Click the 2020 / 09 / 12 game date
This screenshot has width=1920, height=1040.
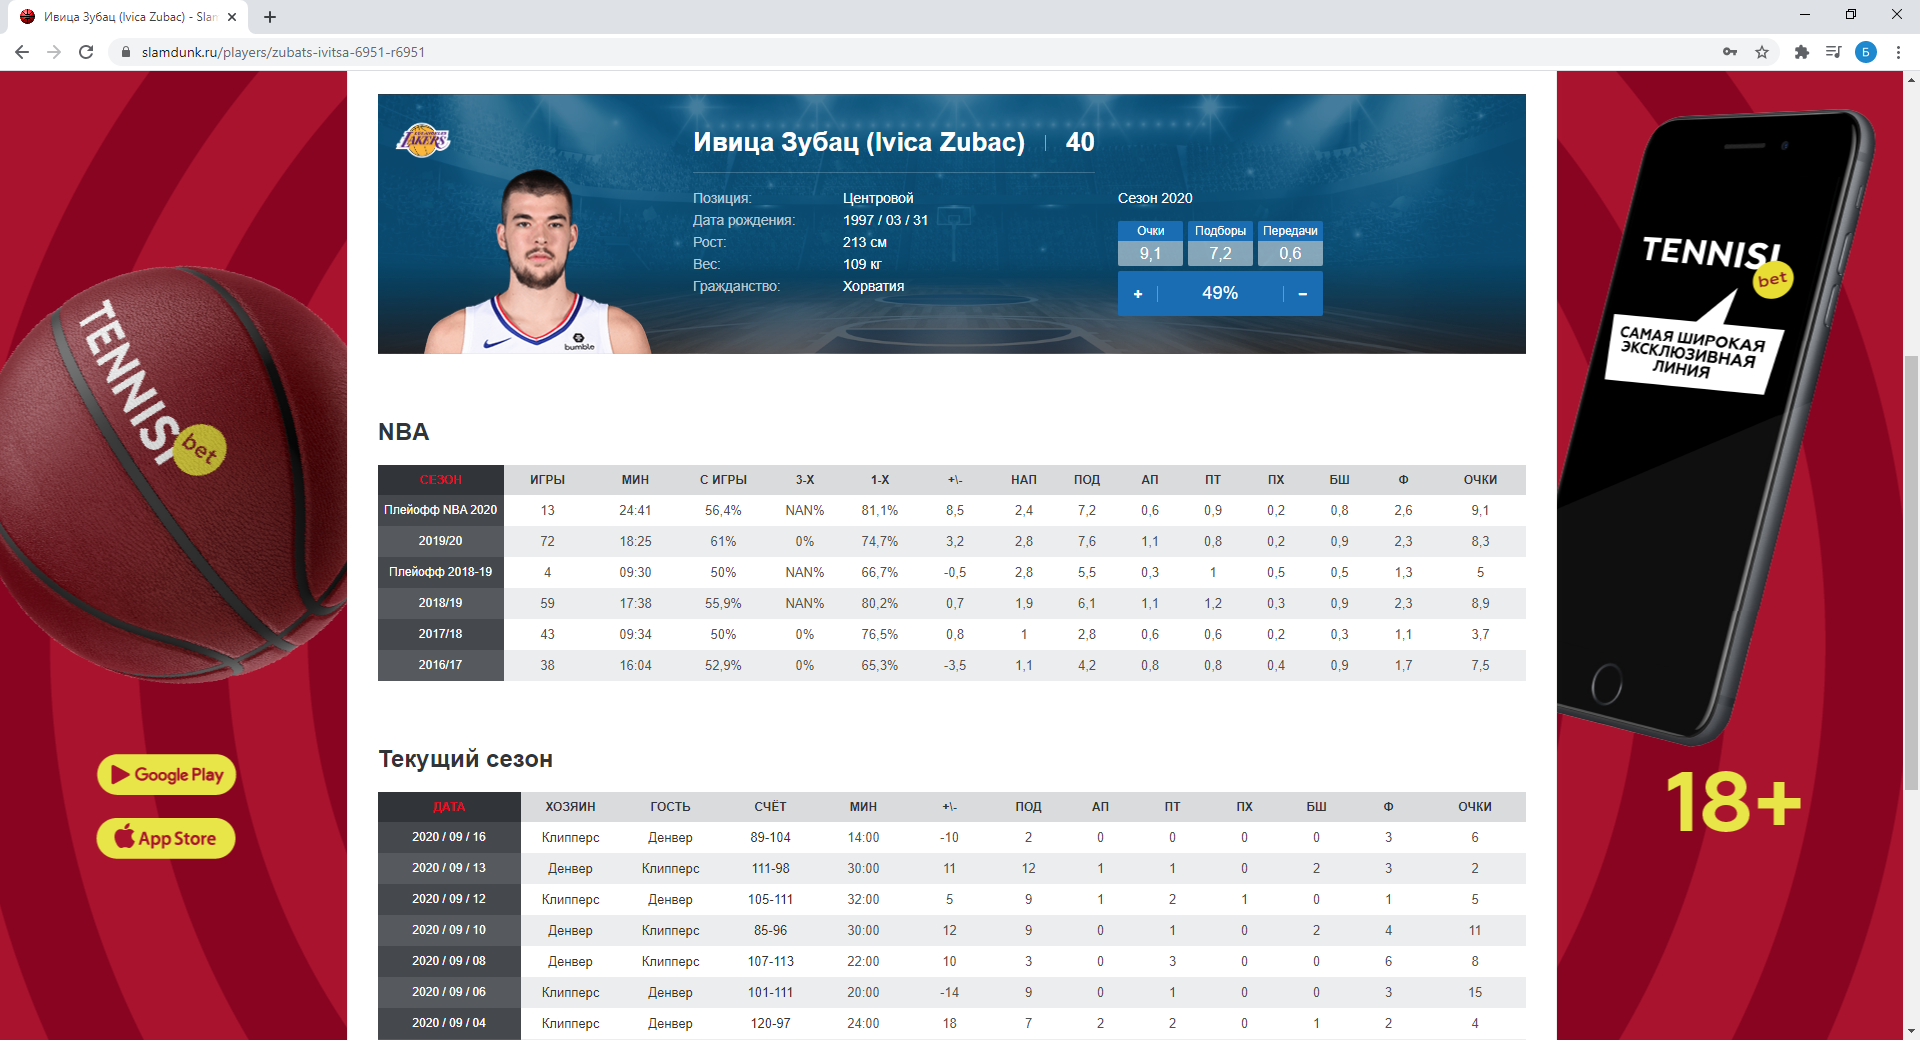point(449,899)
